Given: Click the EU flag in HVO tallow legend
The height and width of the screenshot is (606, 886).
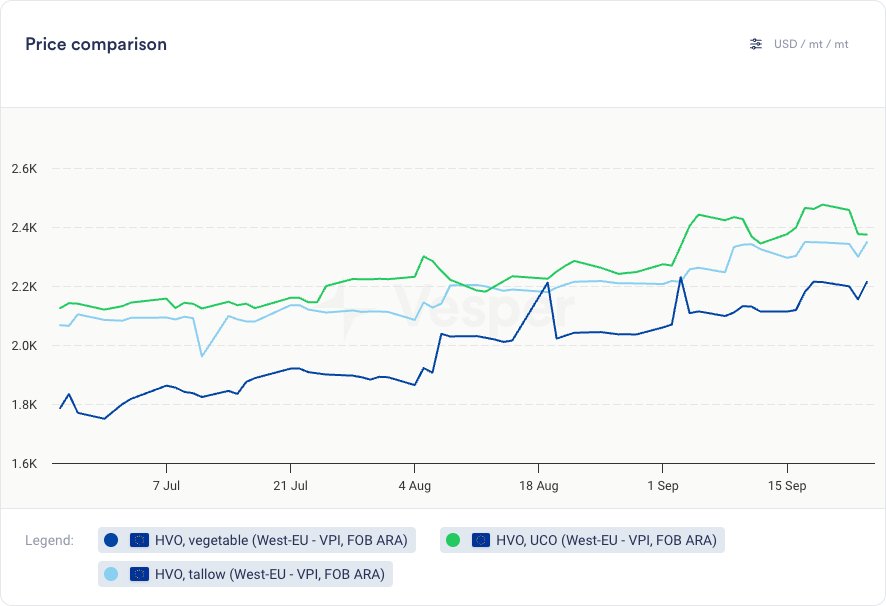Looking at the screenshot, I should (140, 574).
